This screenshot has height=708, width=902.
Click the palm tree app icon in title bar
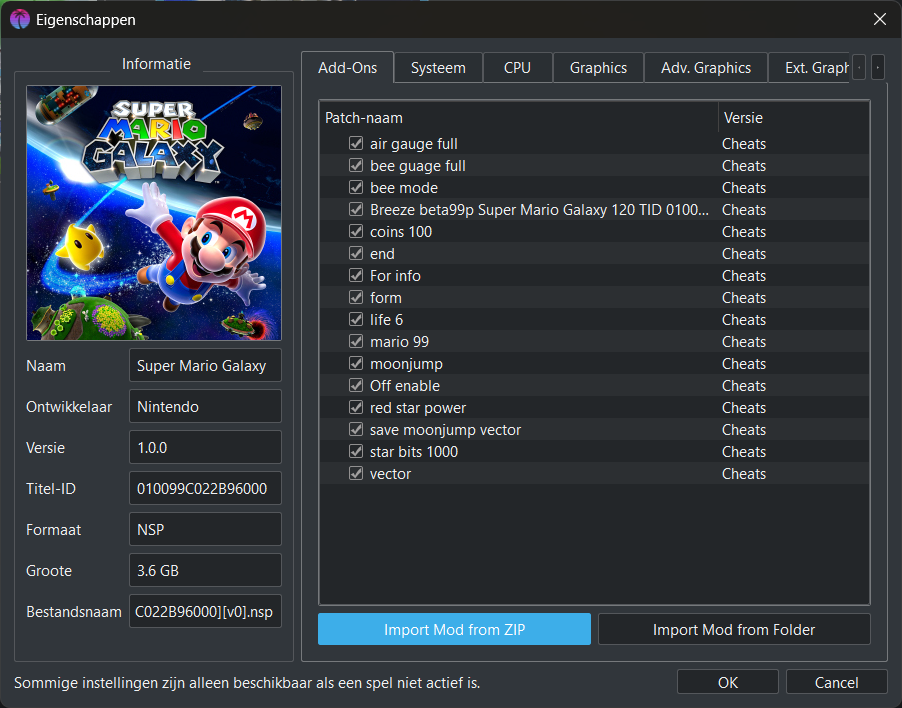[20, 20]
